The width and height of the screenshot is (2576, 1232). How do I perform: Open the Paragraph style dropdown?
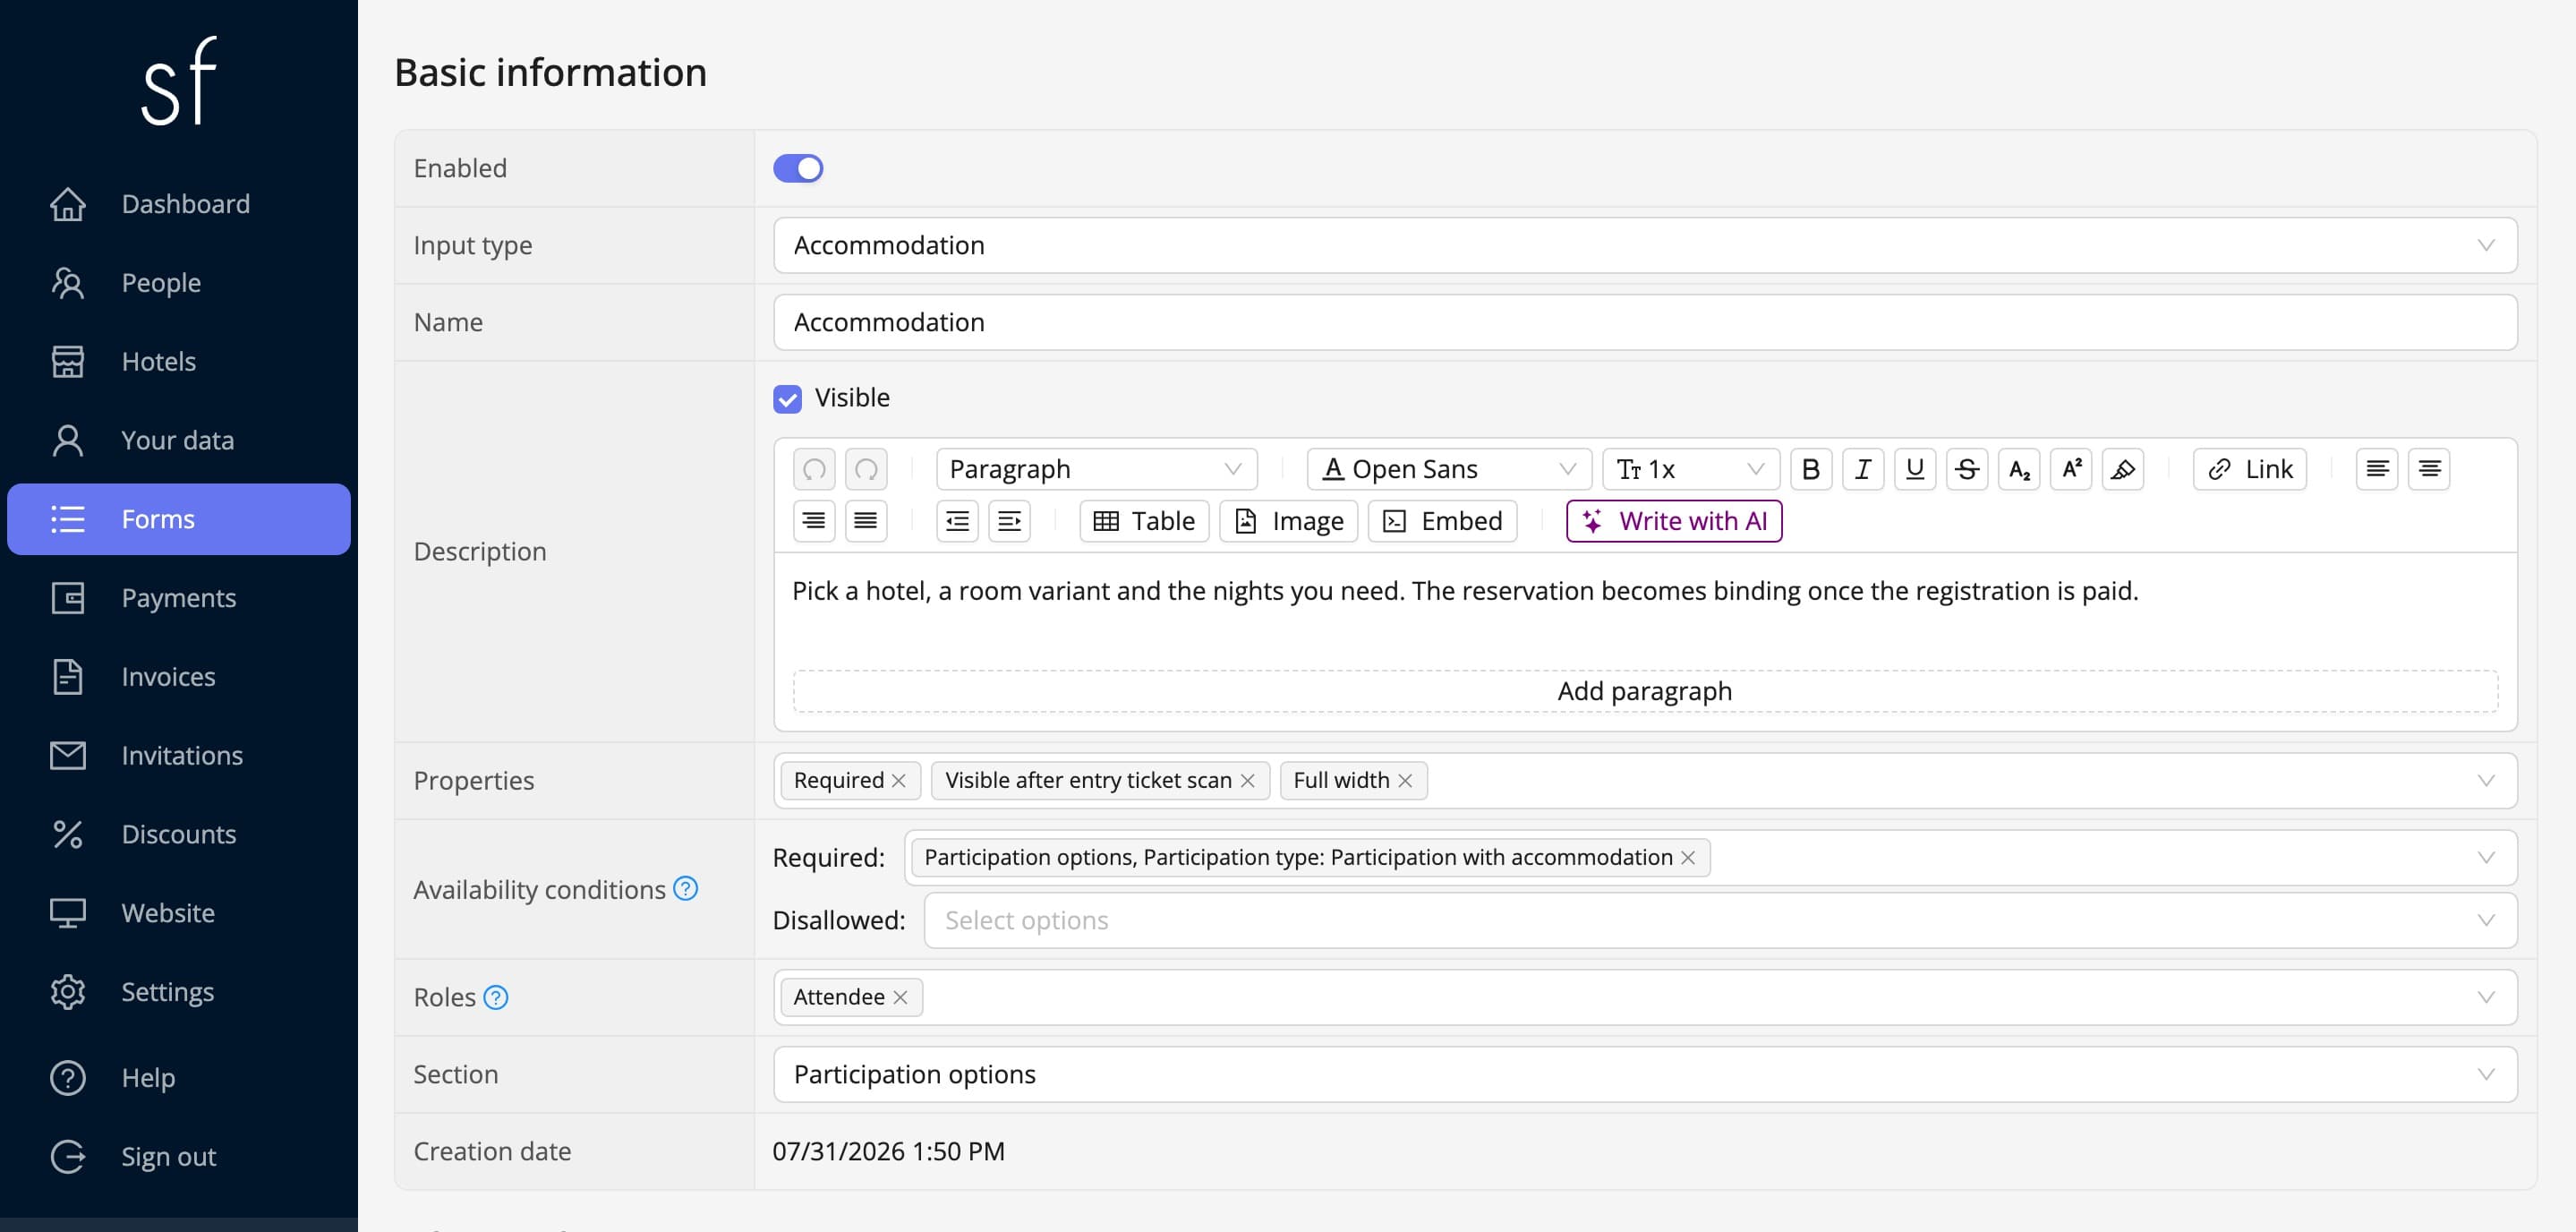[x=1096, y=469]
